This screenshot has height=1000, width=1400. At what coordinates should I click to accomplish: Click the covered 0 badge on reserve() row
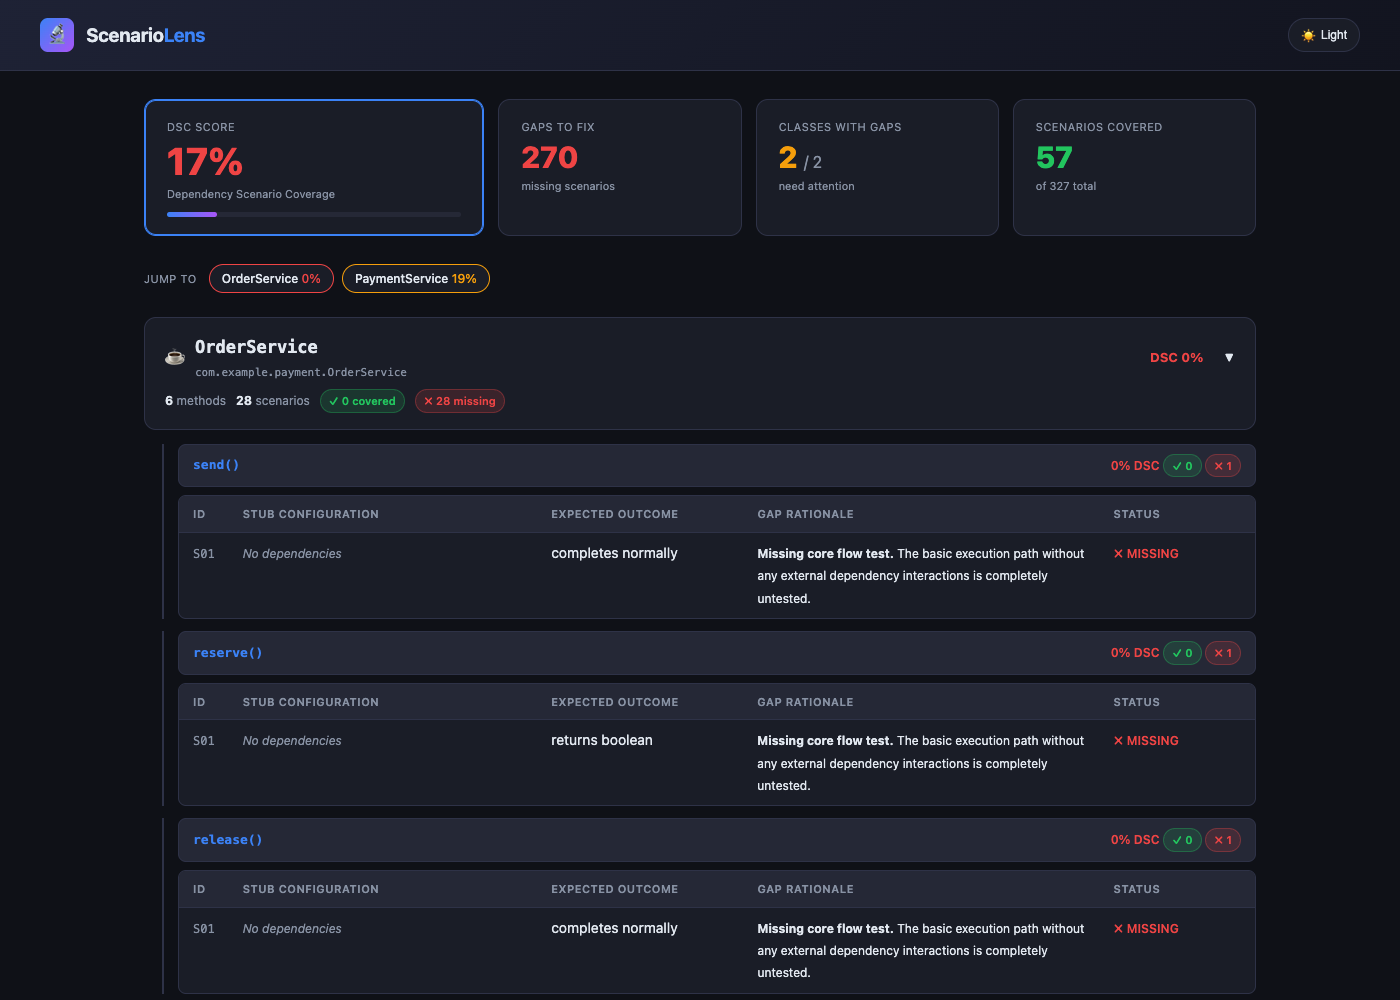[x=1182, y=653]
